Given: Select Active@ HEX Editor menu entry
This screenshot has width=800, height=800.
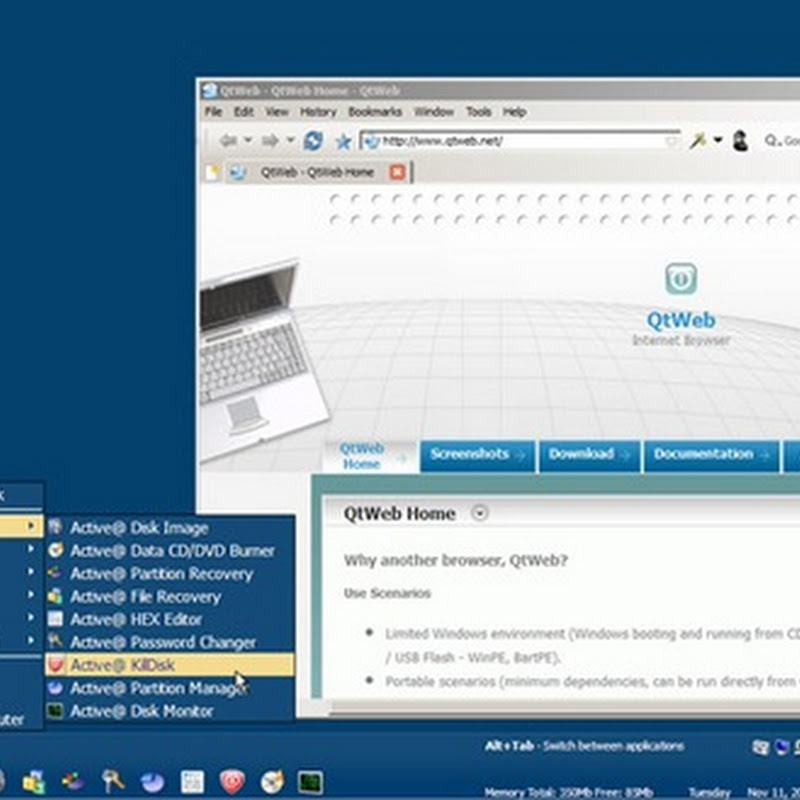Looking at the screenshot, I should (170, 619).
